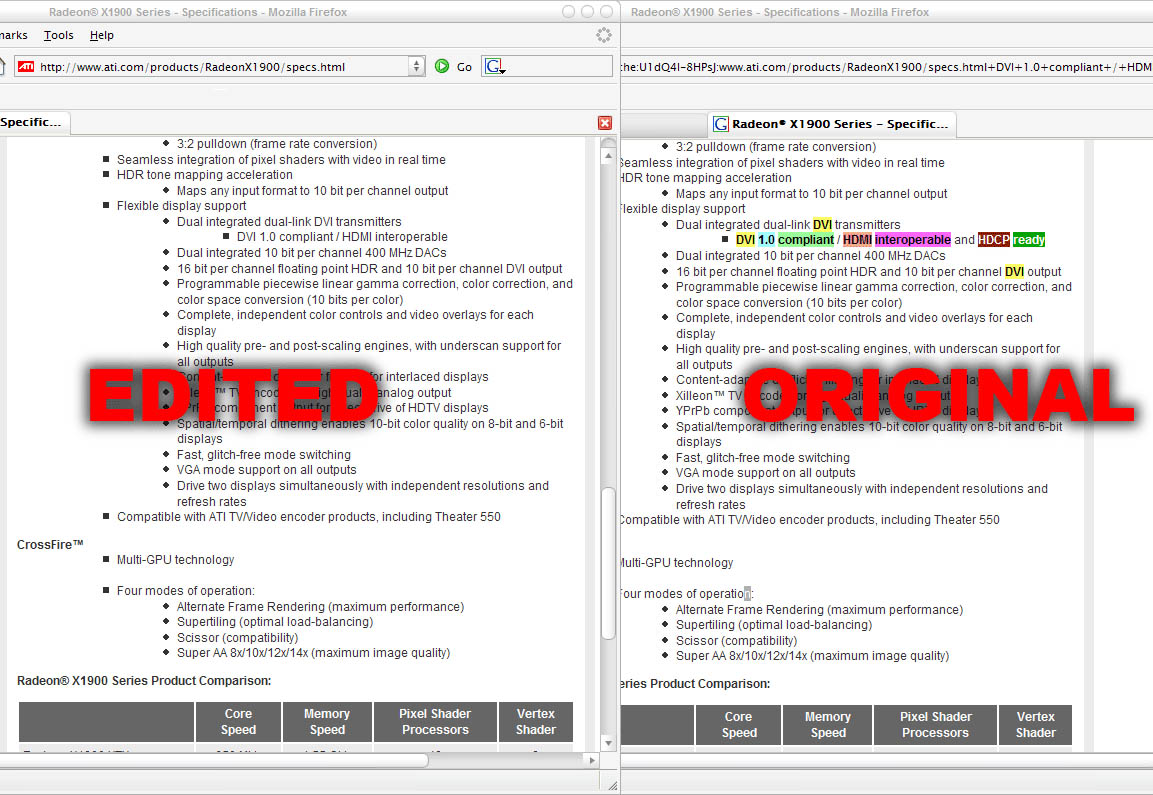The image size is (1153, 795).
Task: Click 'Vertex Shader' table header in right window
Action: pyautogui.click(x=1035, y=724)
